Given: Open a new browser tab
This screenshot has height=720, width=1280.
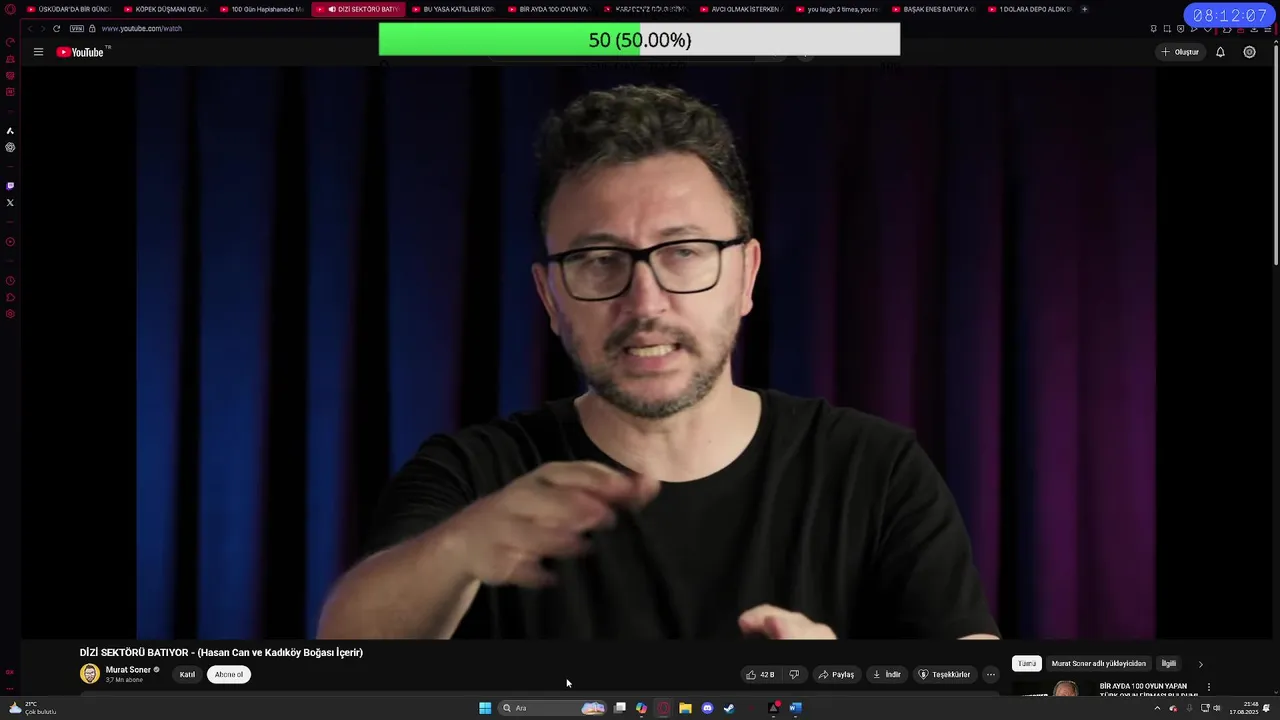Looking at the screenshot, I should pyautogui.click(x=1085, y=9).
